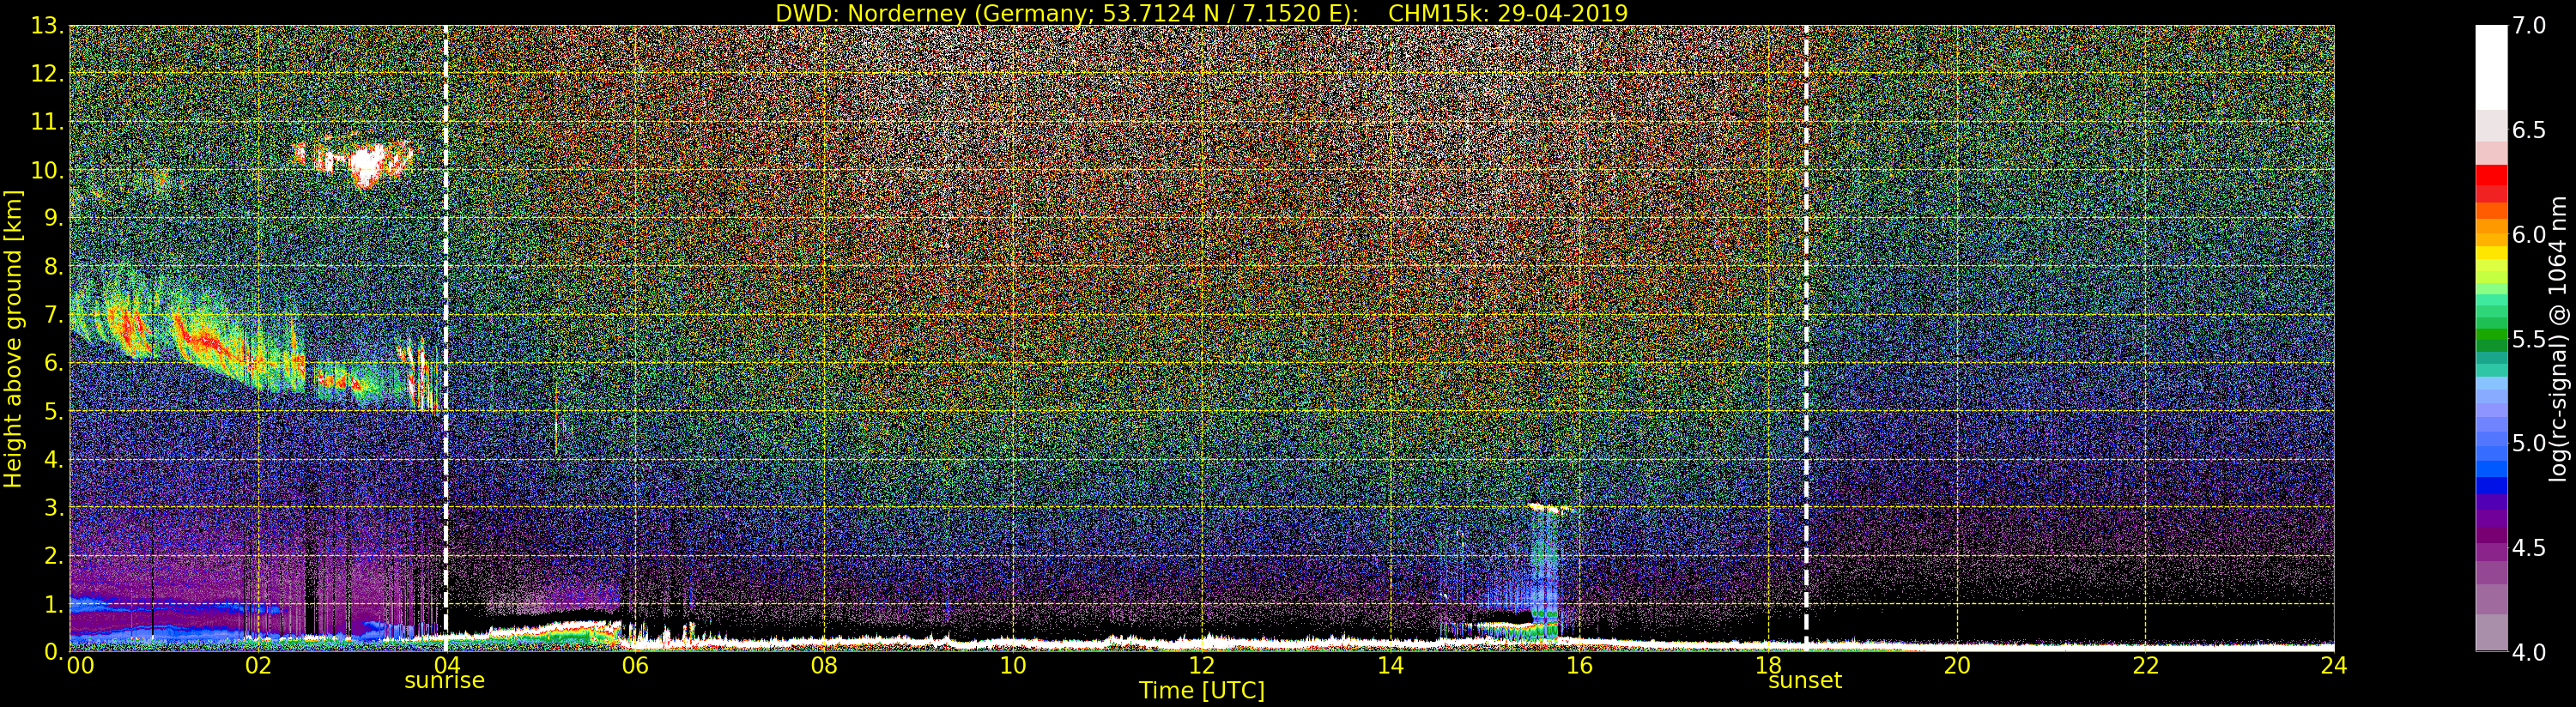
Task: Click the "Time [UTC]" axis label
Action: click(1202, 690)
